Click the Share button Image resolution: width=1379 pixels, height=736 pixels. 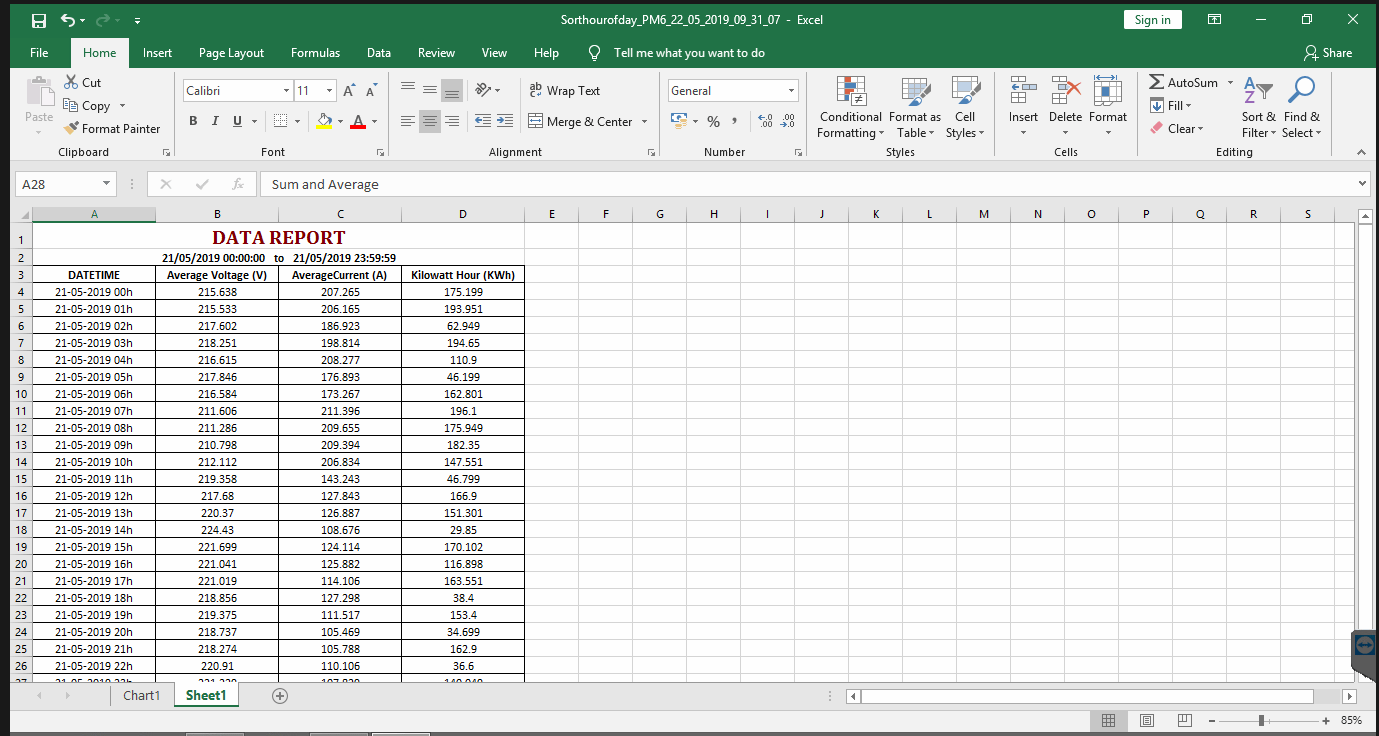pos(1328,53)
